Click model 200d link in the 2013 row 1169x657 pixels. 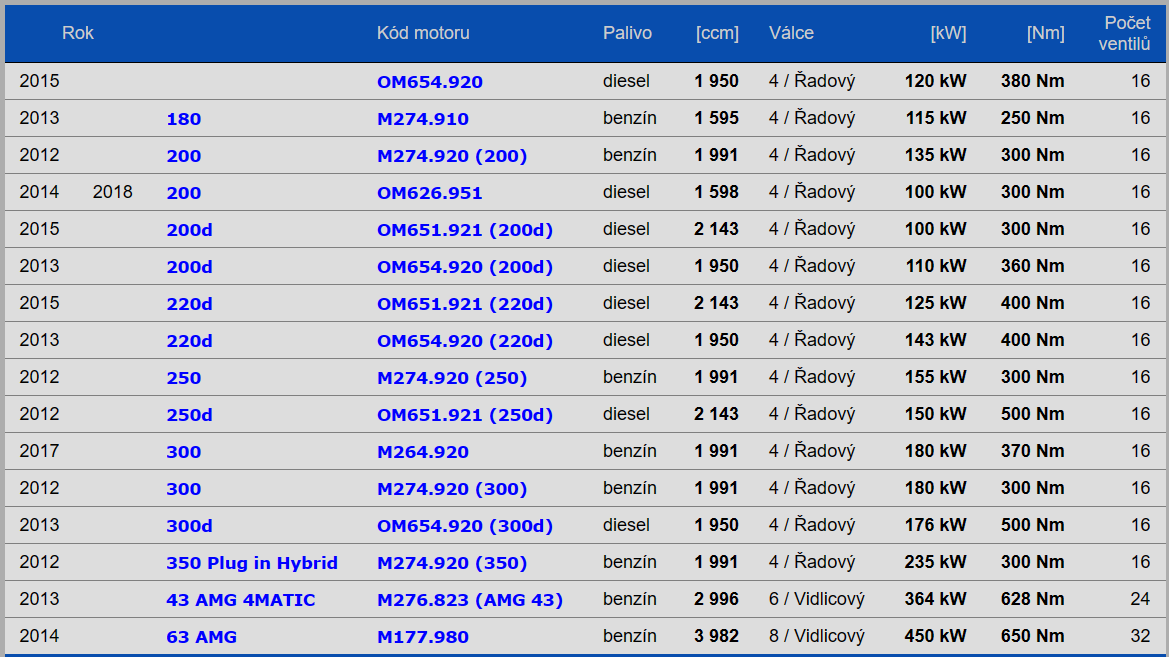(189, 267)
